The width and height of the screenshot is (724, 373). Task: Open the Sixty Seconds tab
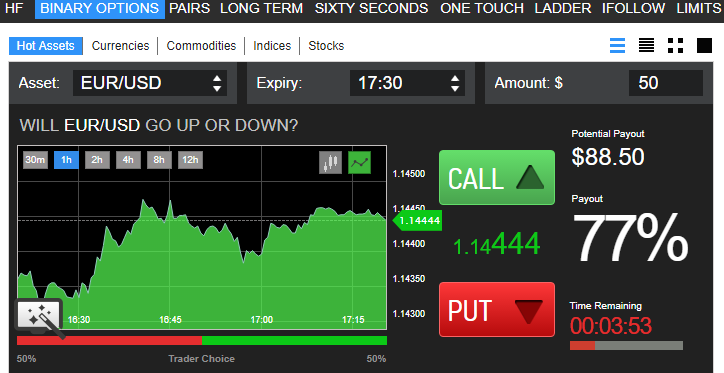point(371,8)
